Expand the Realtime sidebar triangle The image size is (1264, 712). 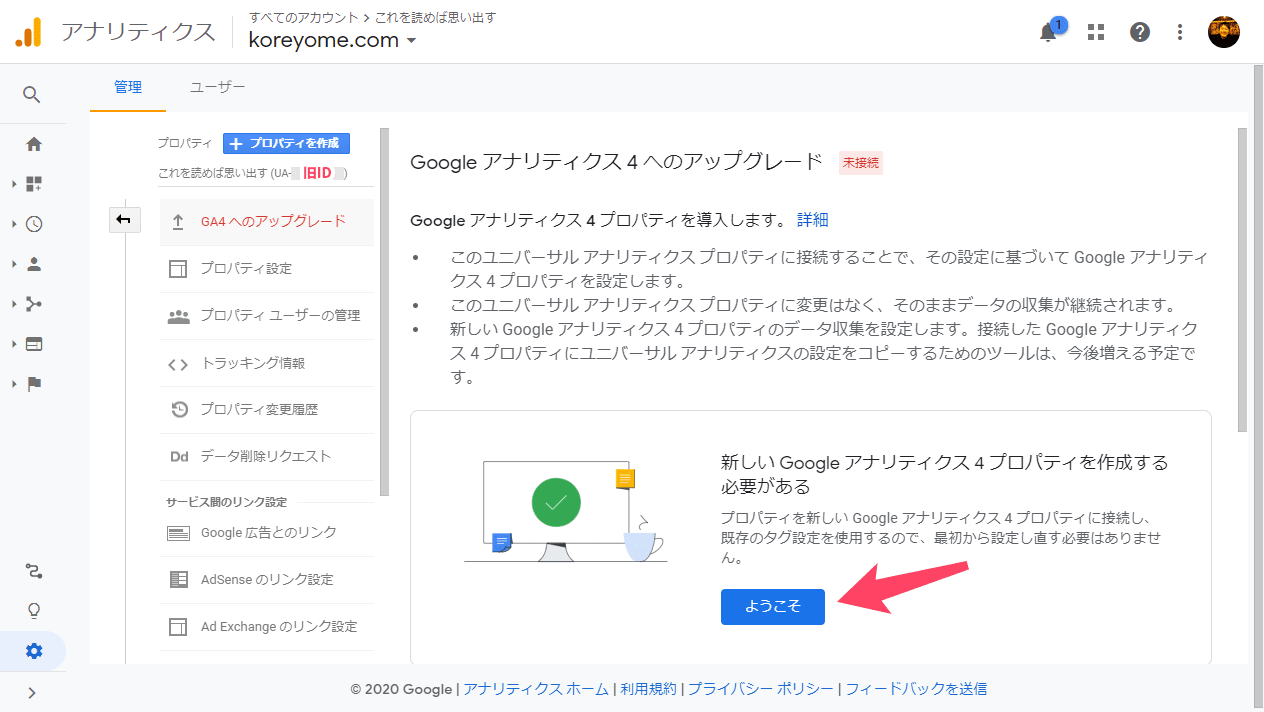14,224
